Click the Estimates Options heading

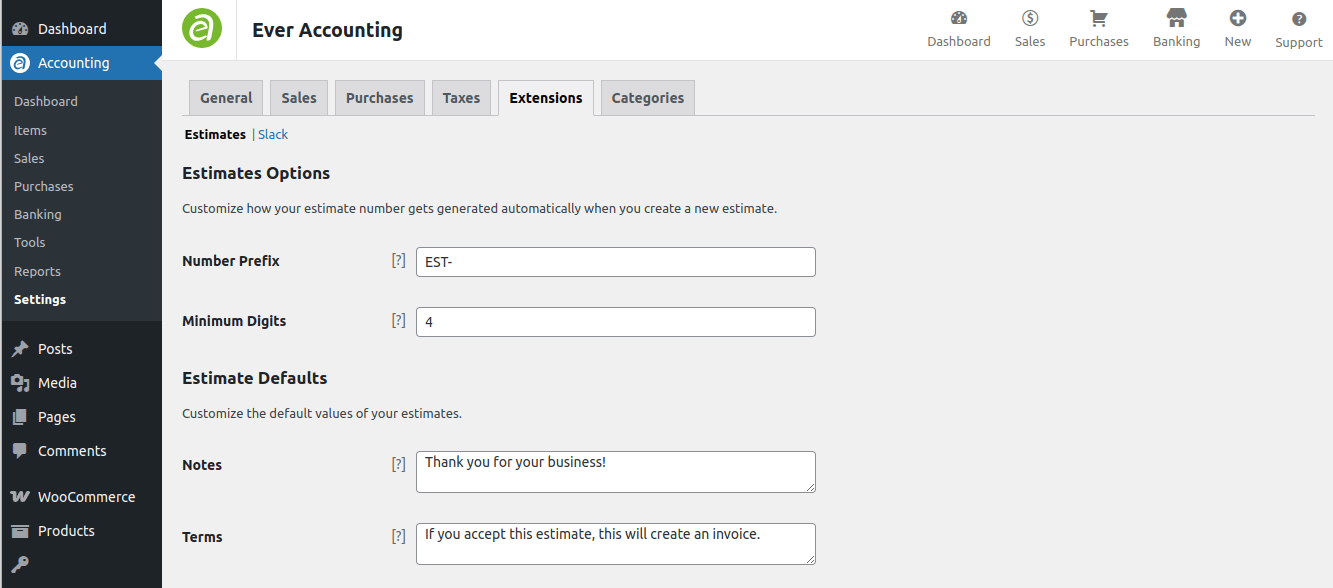coord(256,173)
